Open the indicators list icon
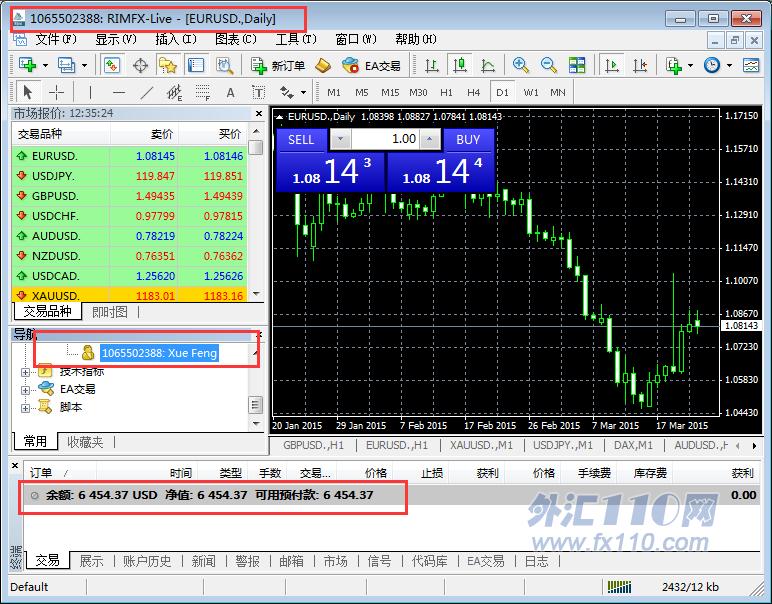Viewport: 772px width, 604px height. 674,65
